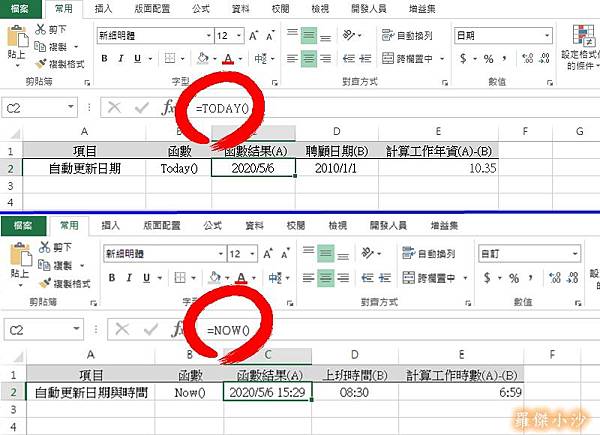Click Middle Align in upper ribbon
600x435 pixels.
(309, 35)
